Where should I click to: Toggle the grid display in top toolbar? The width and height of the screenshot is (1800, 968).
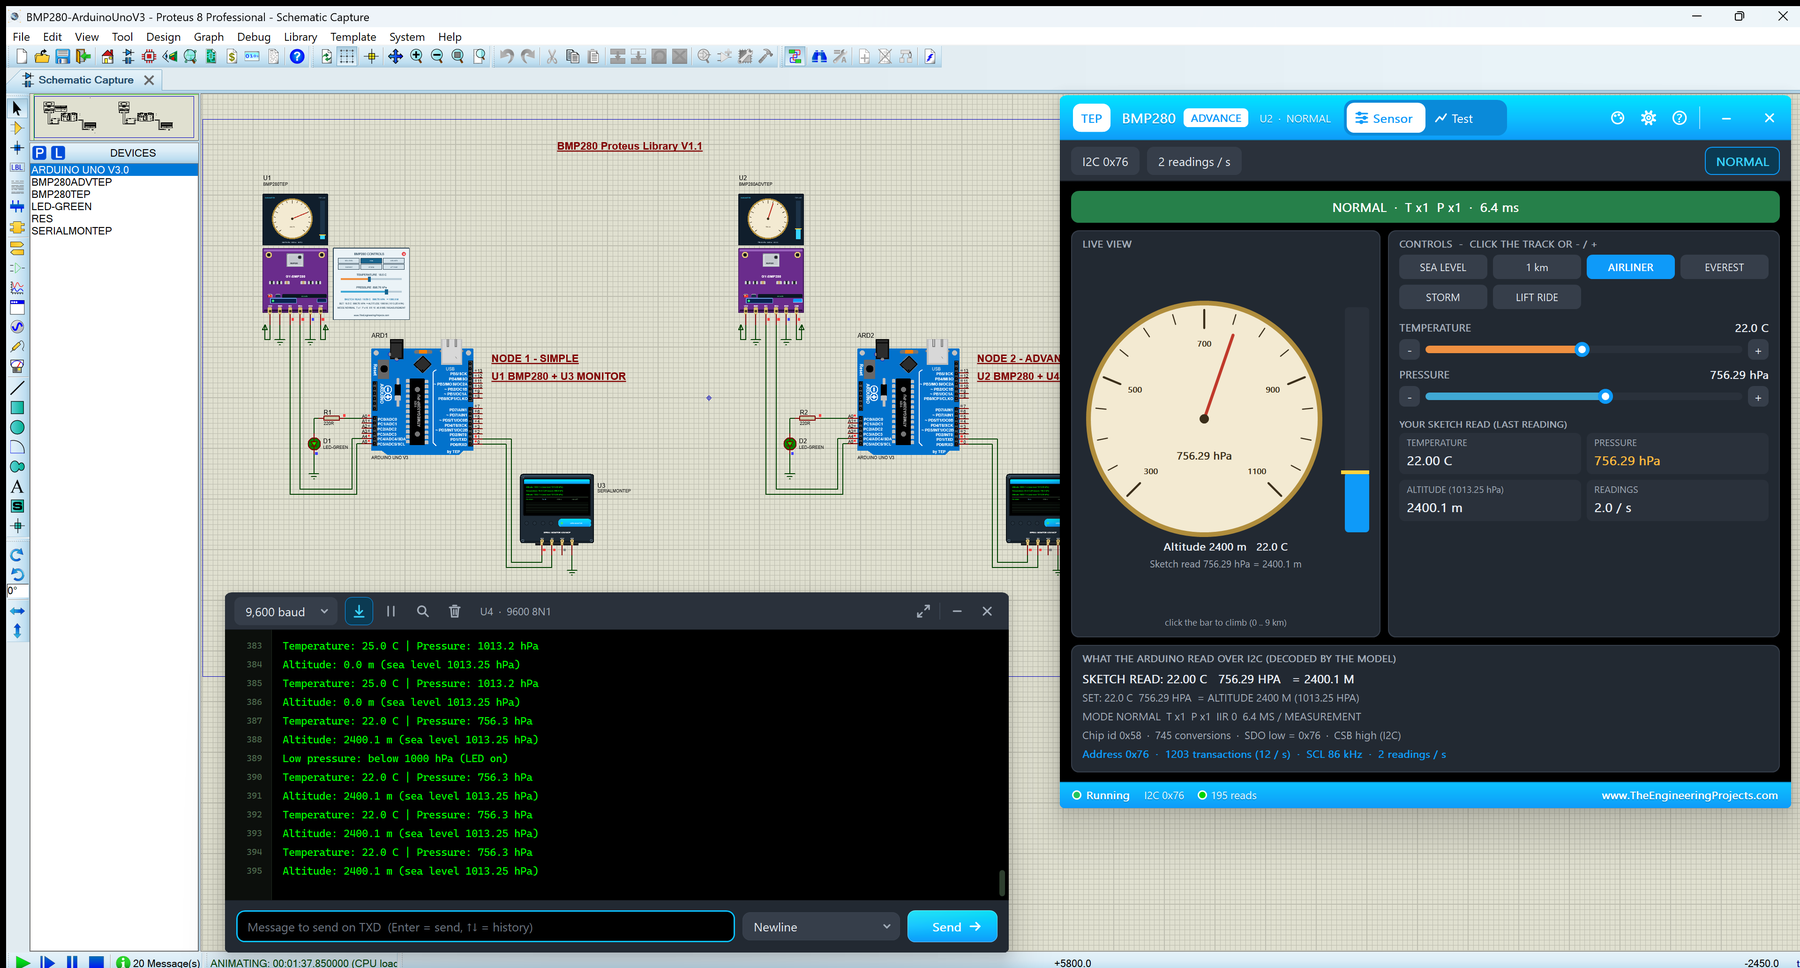tap(347, 57)
